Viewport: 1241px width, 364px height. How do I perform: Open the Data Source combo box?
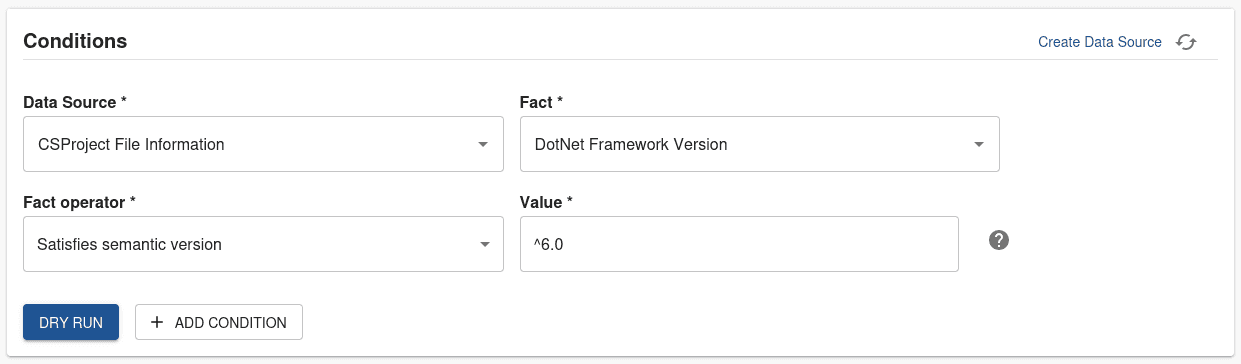(263, 144)
